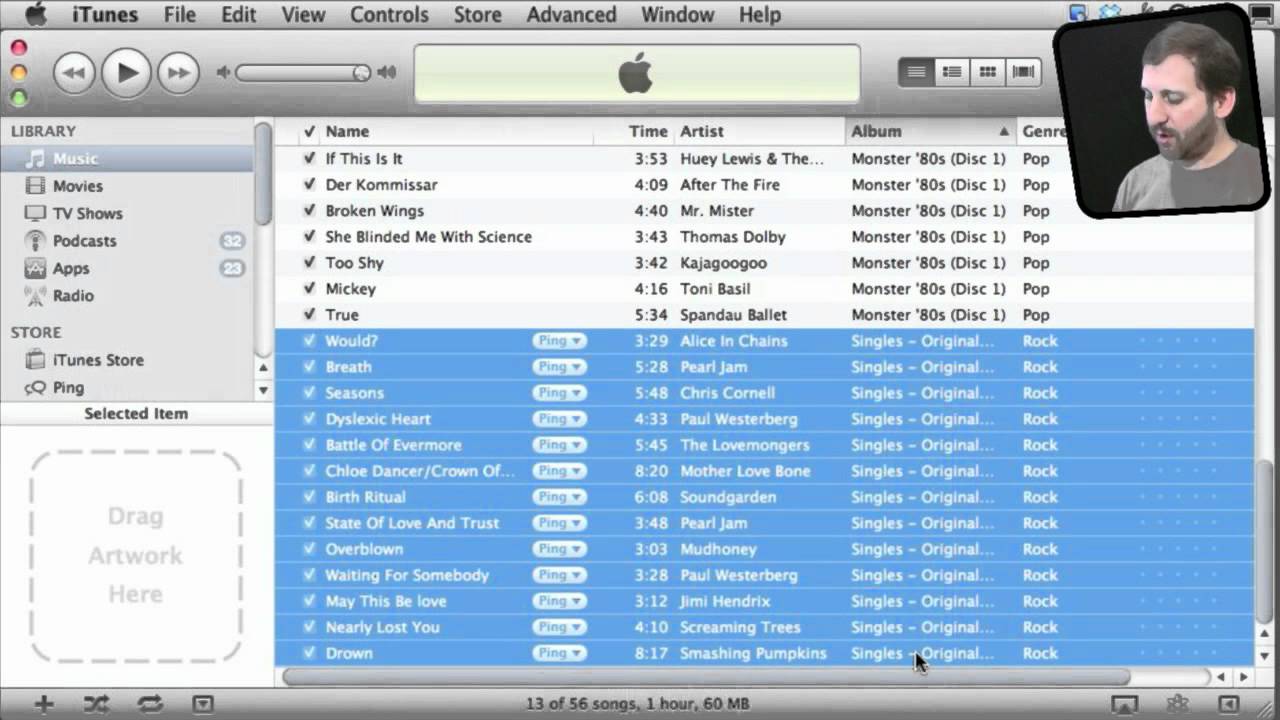
Task: Open the Ping dropdown for Breath
Action: click(559, 367)
